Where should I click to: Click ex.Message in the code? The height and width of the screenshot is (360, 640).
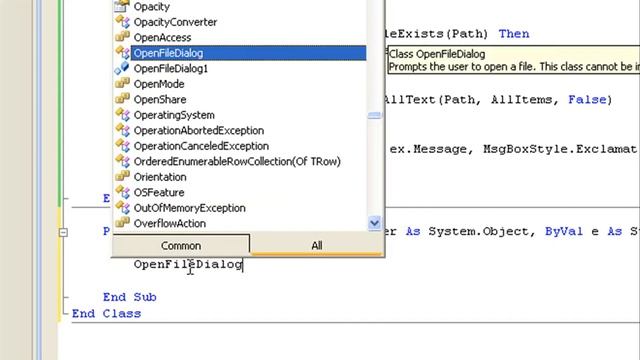pyautogui.click(x=428, y=149)
